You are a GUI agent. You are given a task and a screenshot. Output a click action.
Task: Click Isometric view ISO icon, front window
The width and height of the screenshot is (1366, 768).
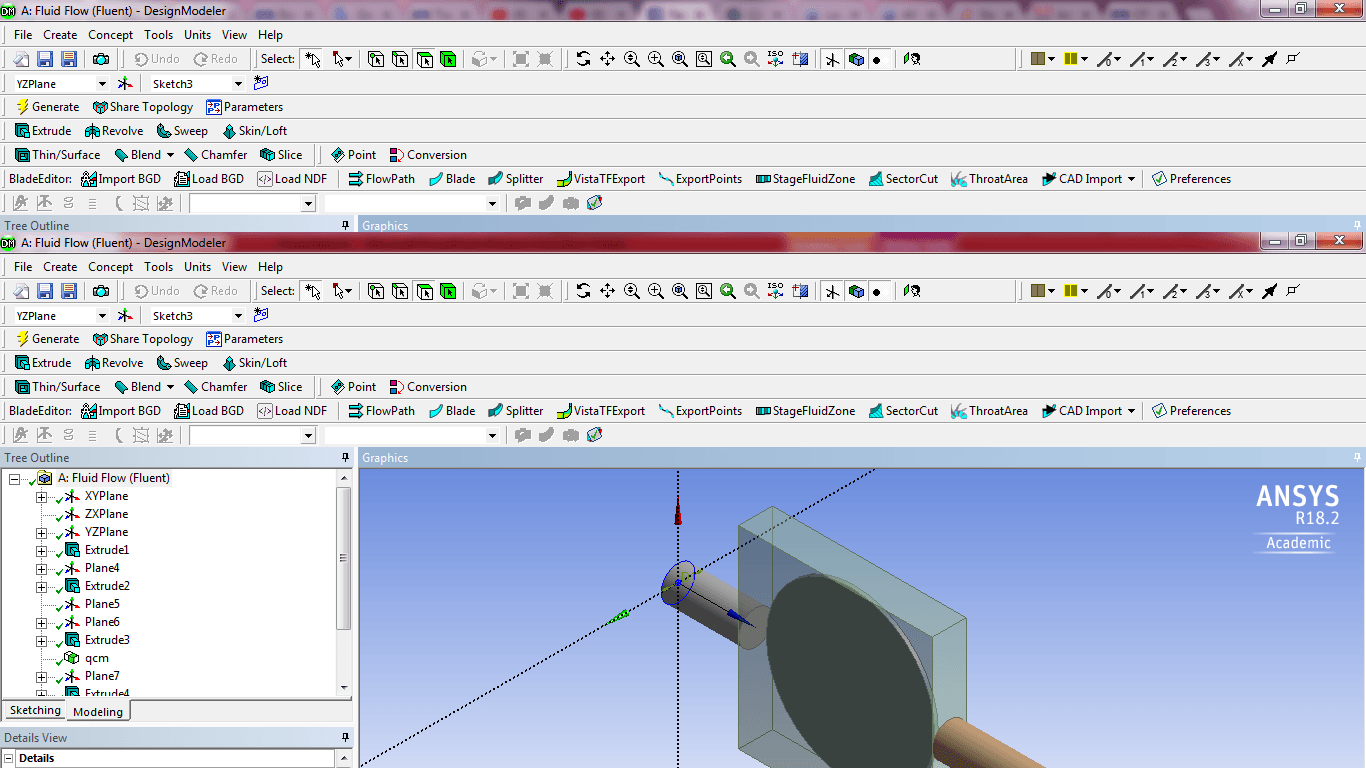point(776,291)
